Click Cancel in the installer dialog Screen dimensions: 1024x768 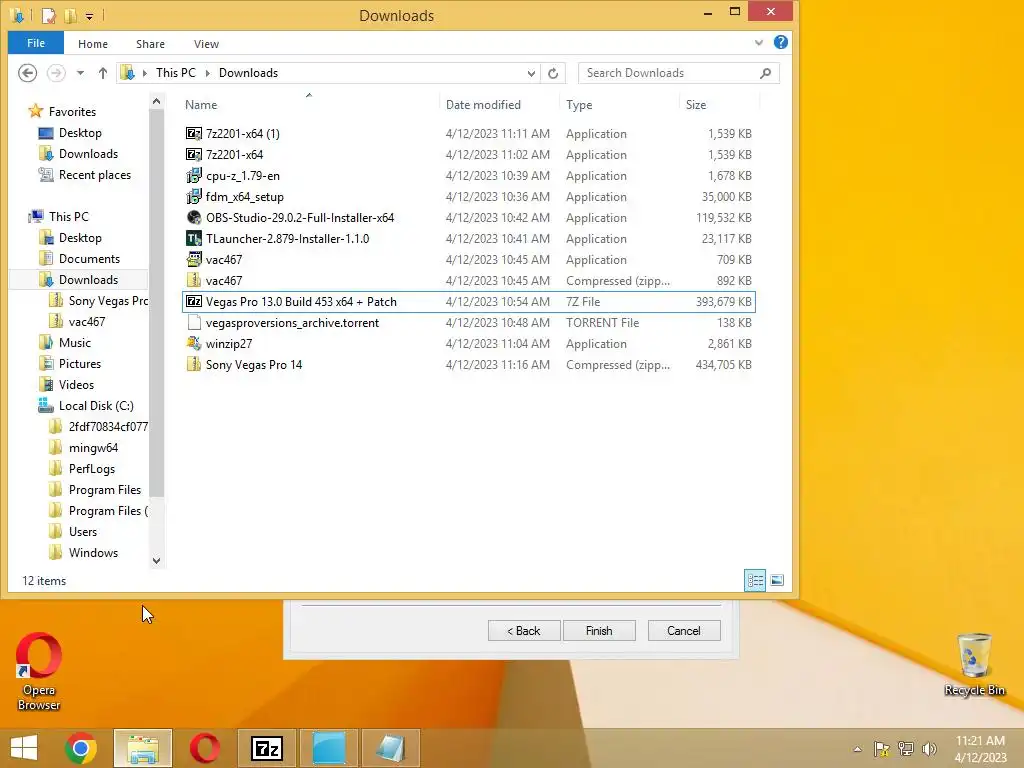(684, 630)
